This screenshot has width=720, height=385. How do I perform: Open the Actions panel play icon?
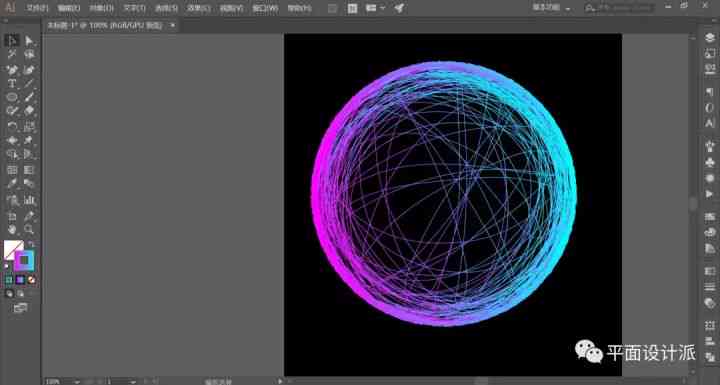tap(710, 194)
